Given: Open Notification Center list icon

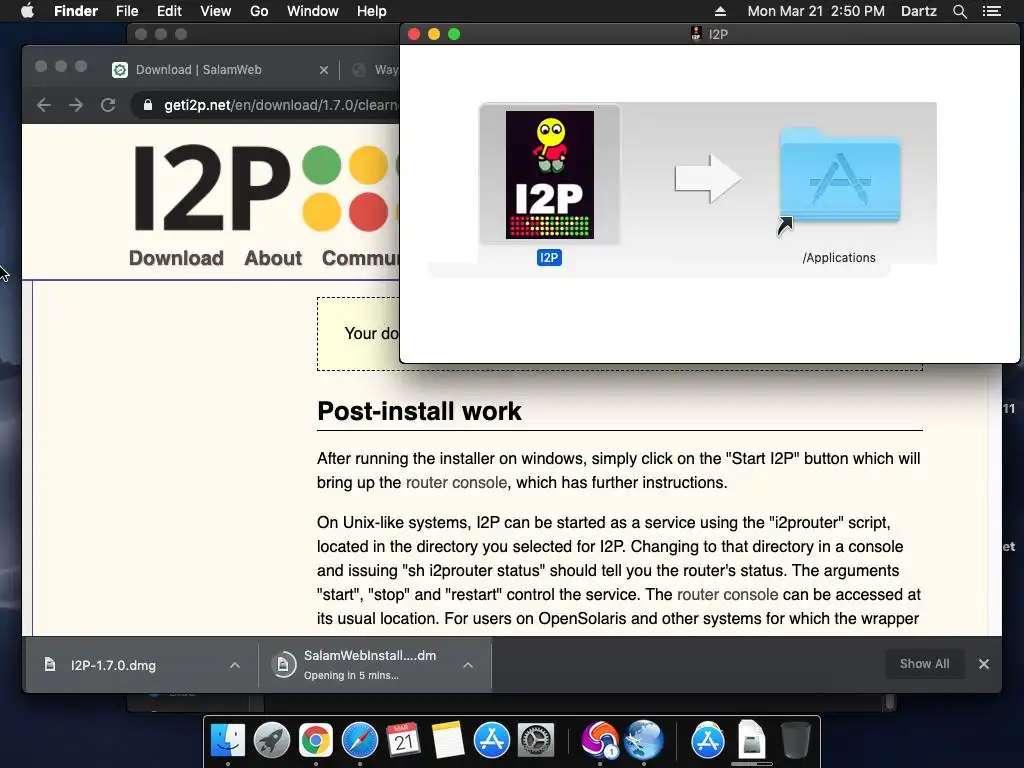Looking at the screenshot, I should coord(991,11).
